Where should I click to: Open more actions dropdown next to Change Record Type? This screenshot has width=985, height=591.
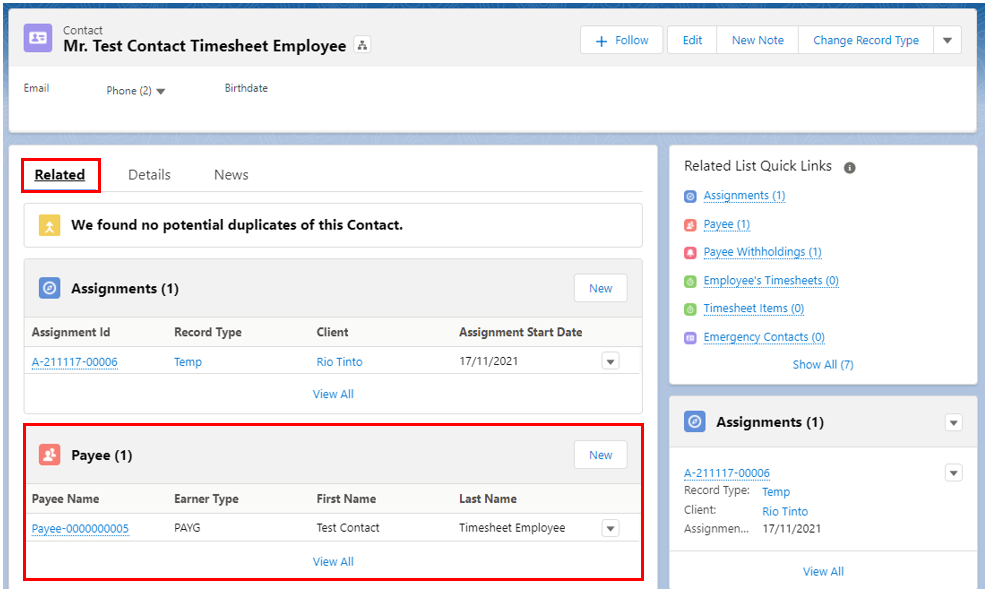pyautogui.click(x=947, y=40)
